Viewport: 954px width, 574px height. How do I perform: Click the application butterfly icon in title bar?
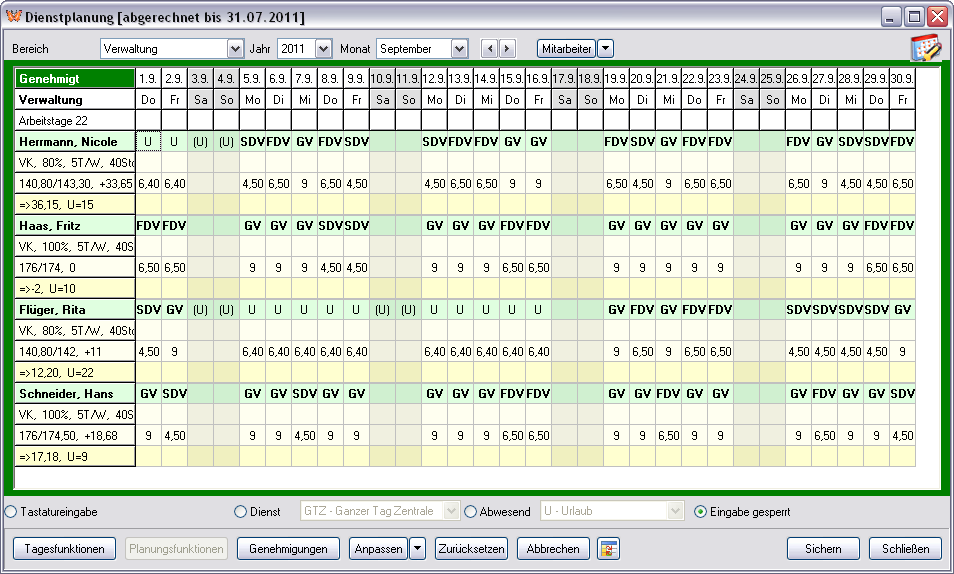click(13, 16)
